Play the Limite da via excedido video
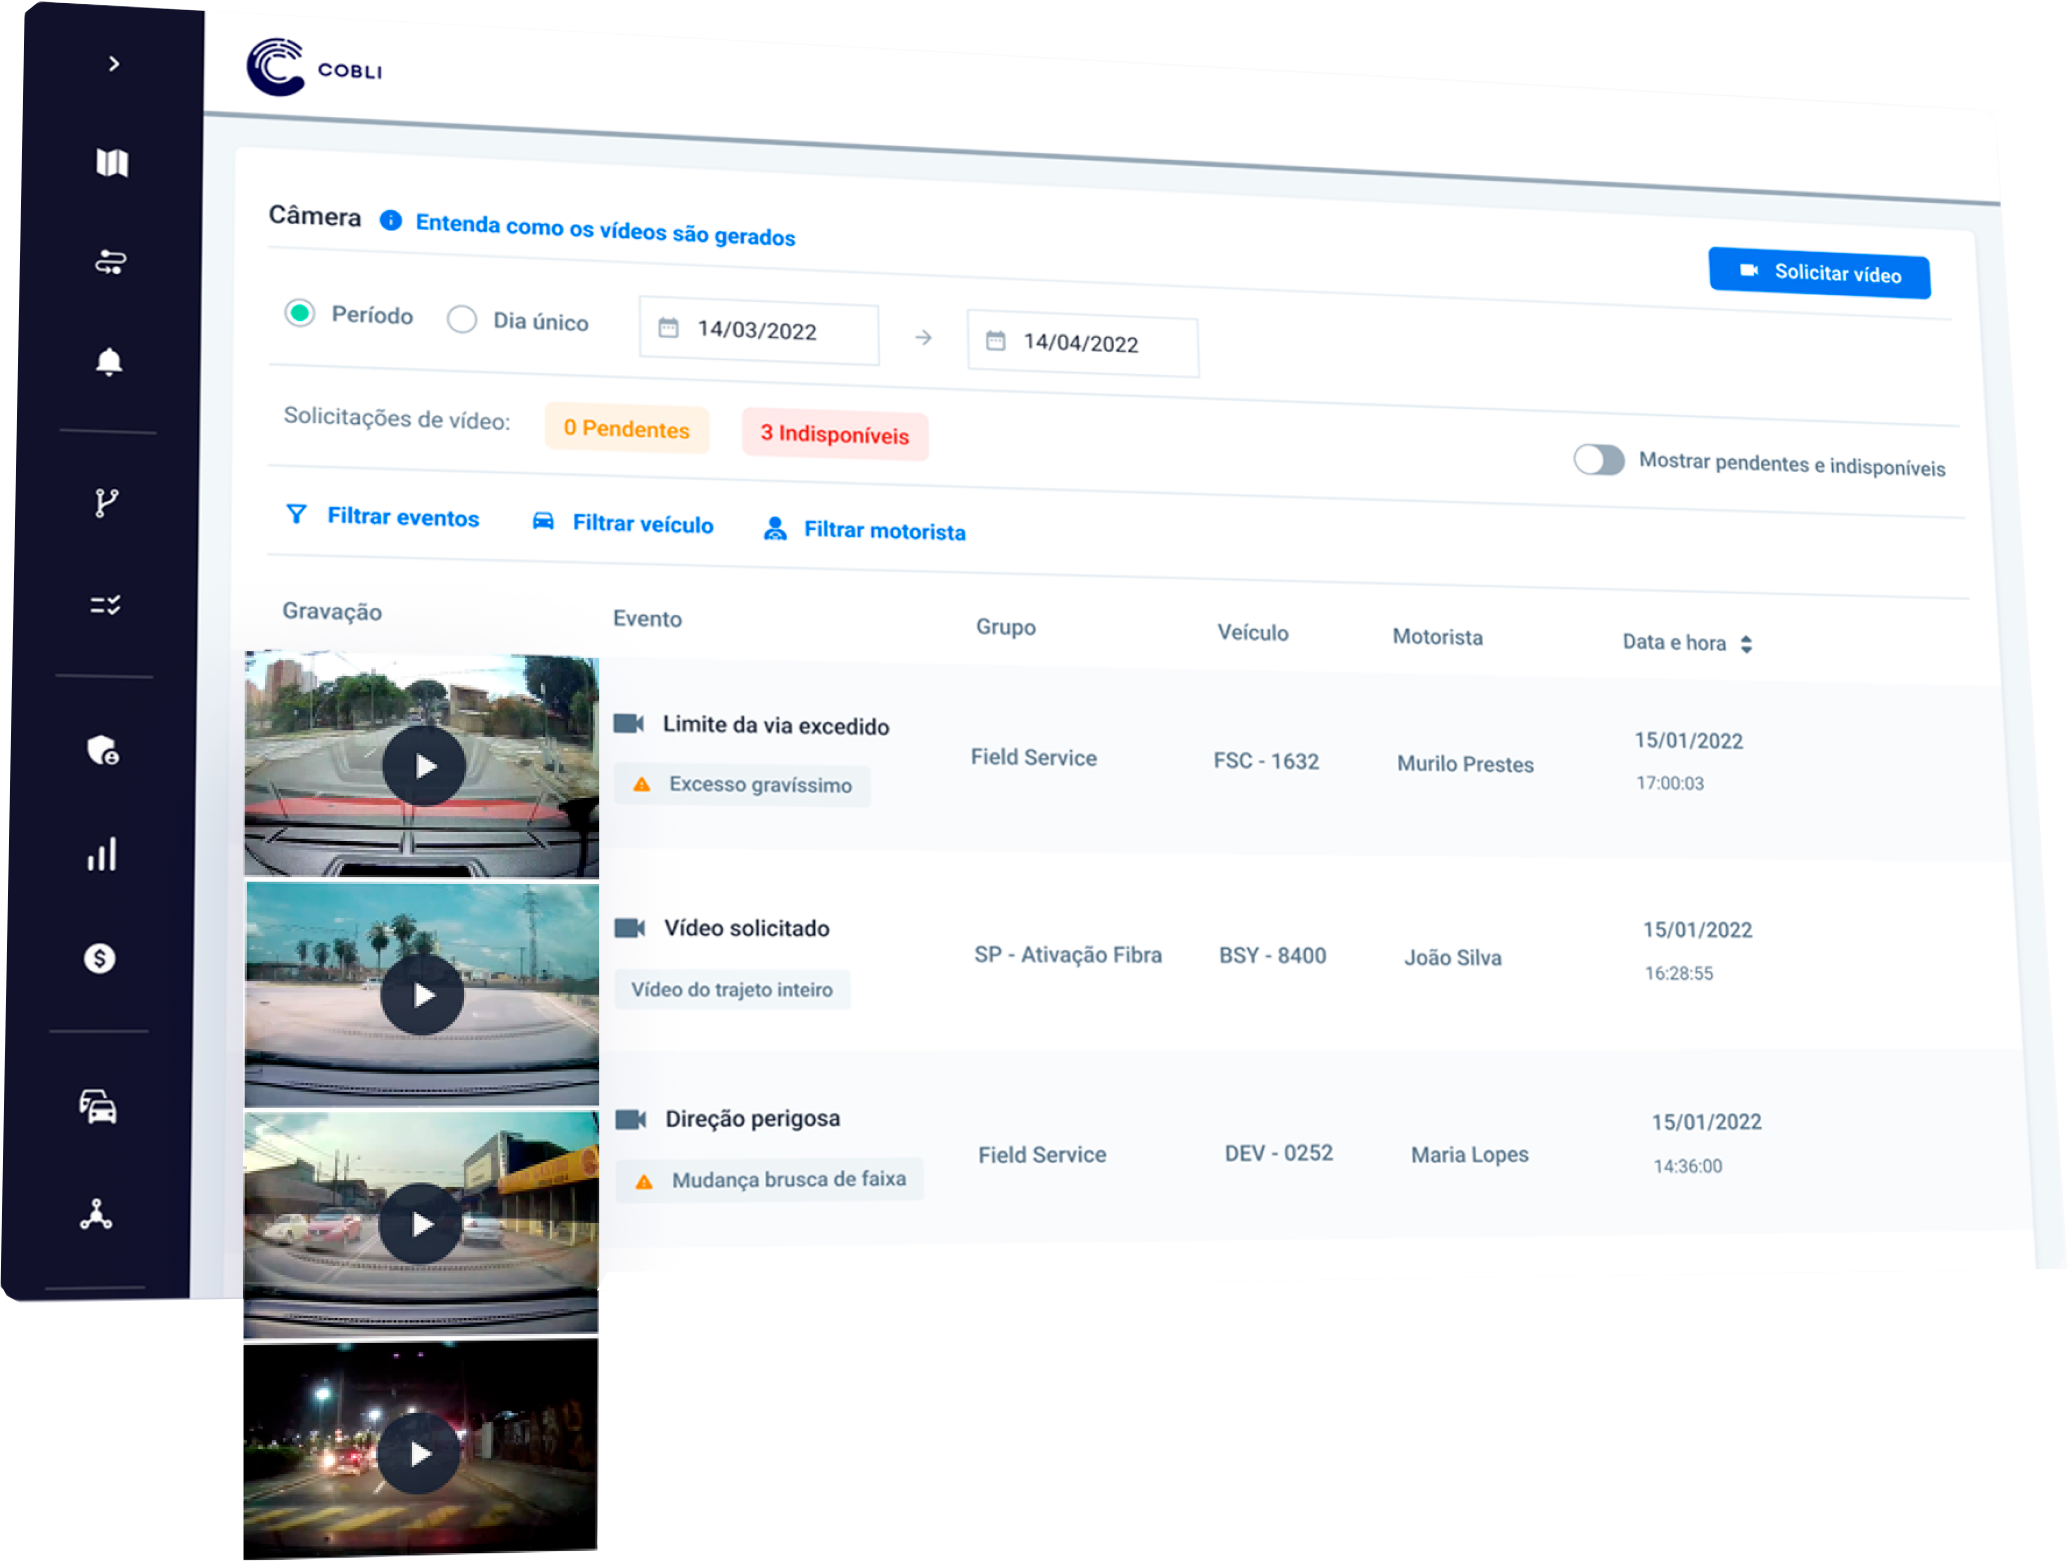The image size is (2068, 1562). coord(424,766)
